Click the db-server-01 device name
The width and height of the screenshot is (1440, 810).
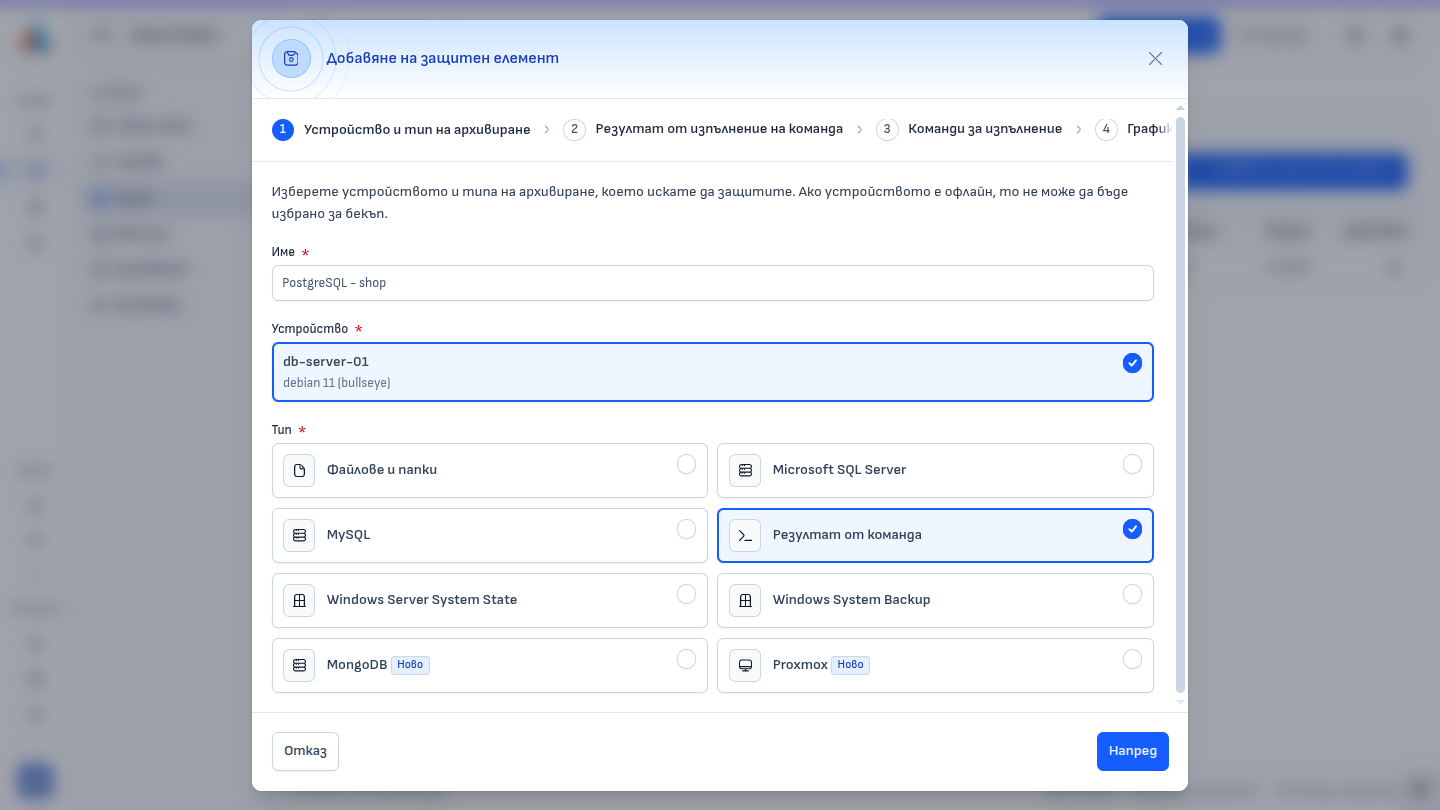(326, 362)
